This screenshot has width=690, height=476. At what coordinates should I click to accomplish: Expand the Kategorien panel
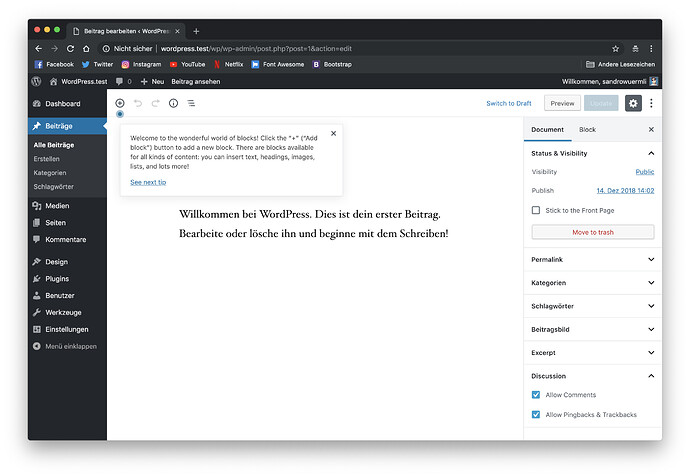(593, 283)
